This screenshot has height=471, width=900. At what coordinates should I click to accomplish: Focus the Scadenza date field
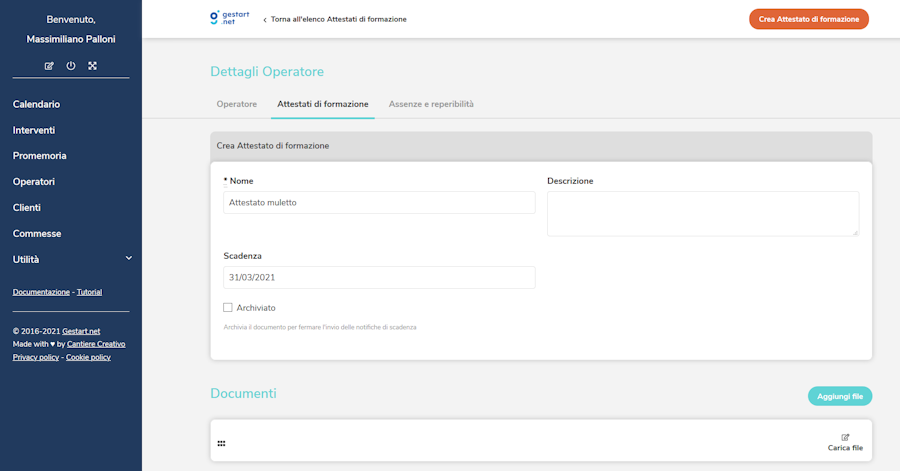tap(379, 277)
